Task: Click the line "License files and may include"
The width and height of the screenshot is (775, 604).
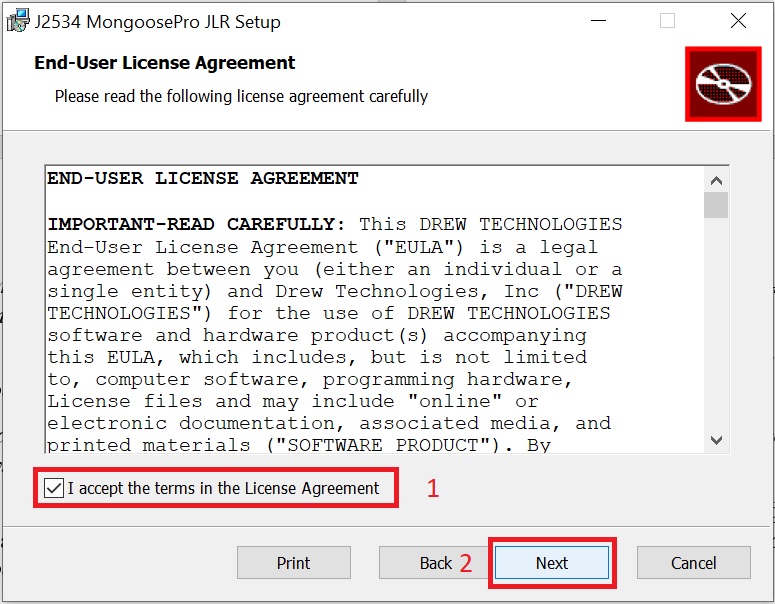Action: click(x=293, y=401)
